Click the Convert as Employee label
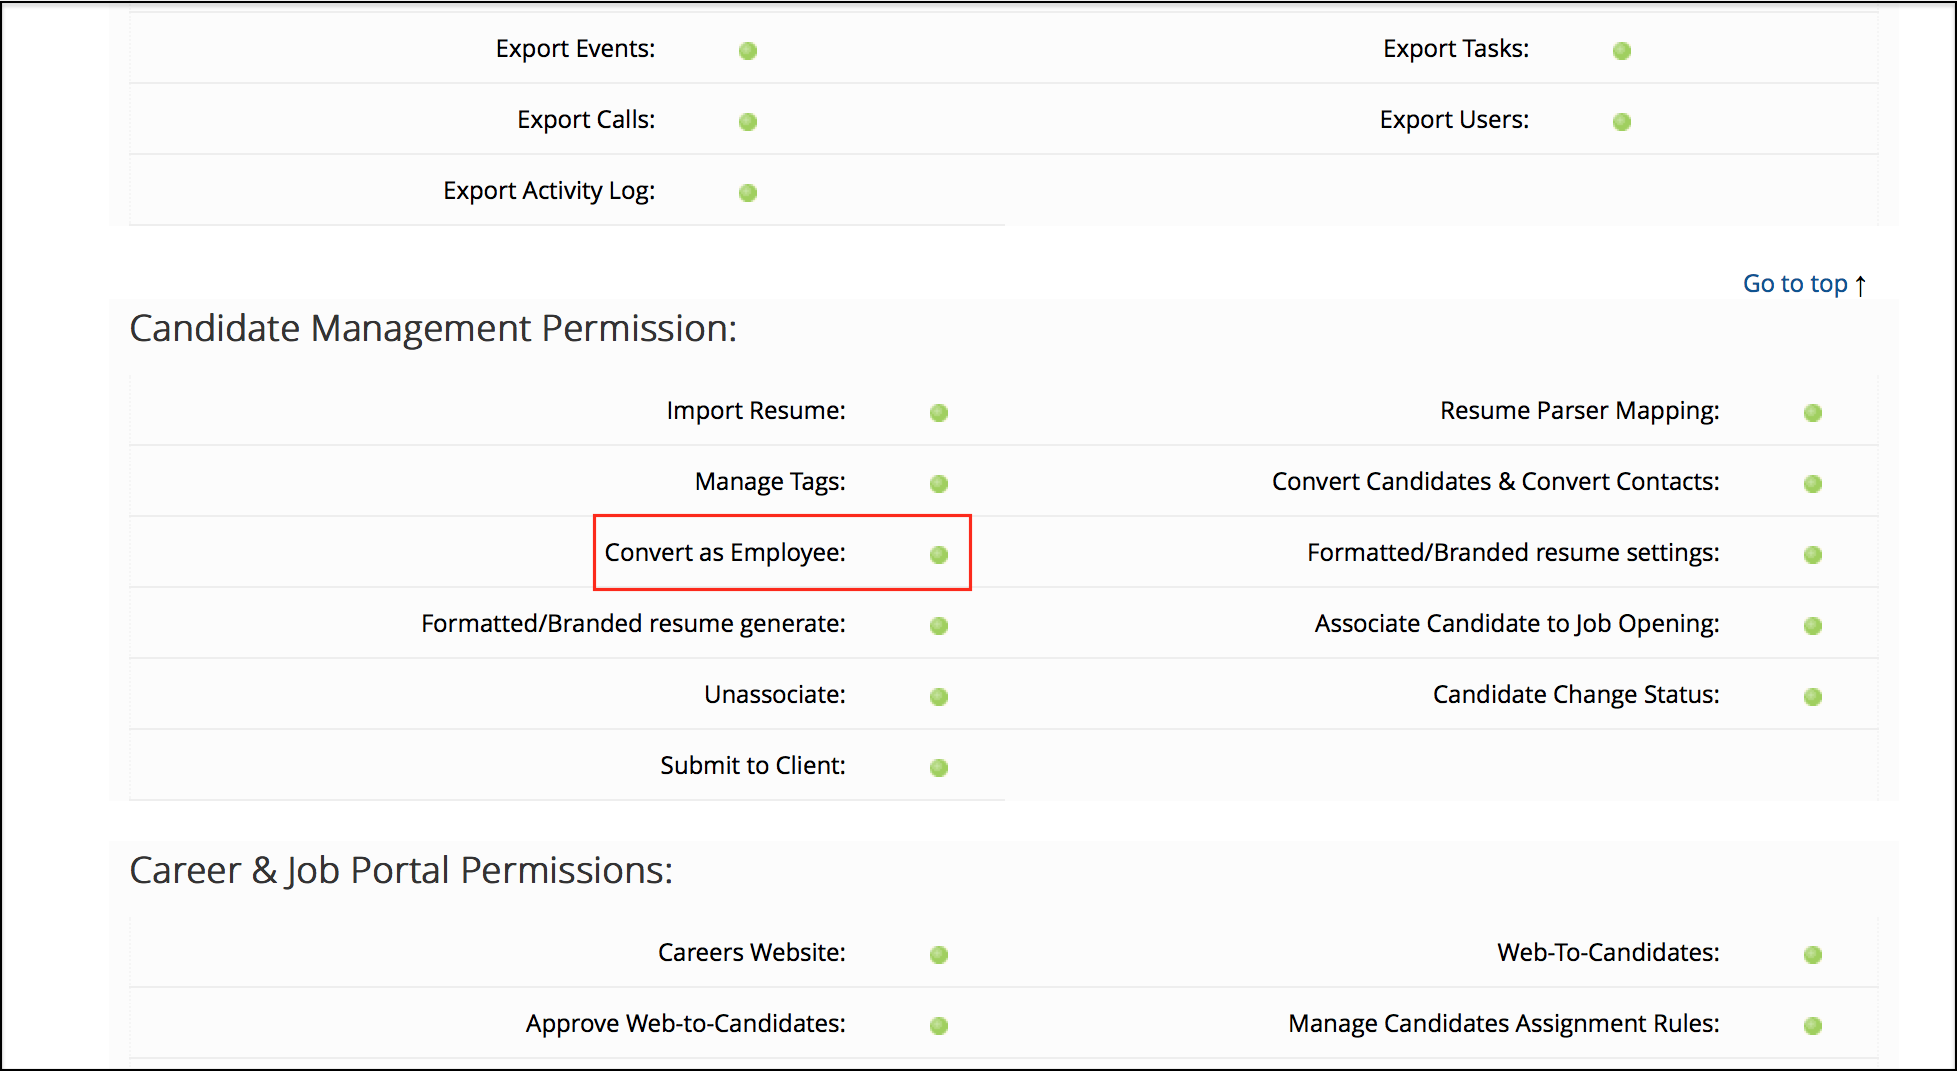1957x1071 pixels. click(725, 553)
